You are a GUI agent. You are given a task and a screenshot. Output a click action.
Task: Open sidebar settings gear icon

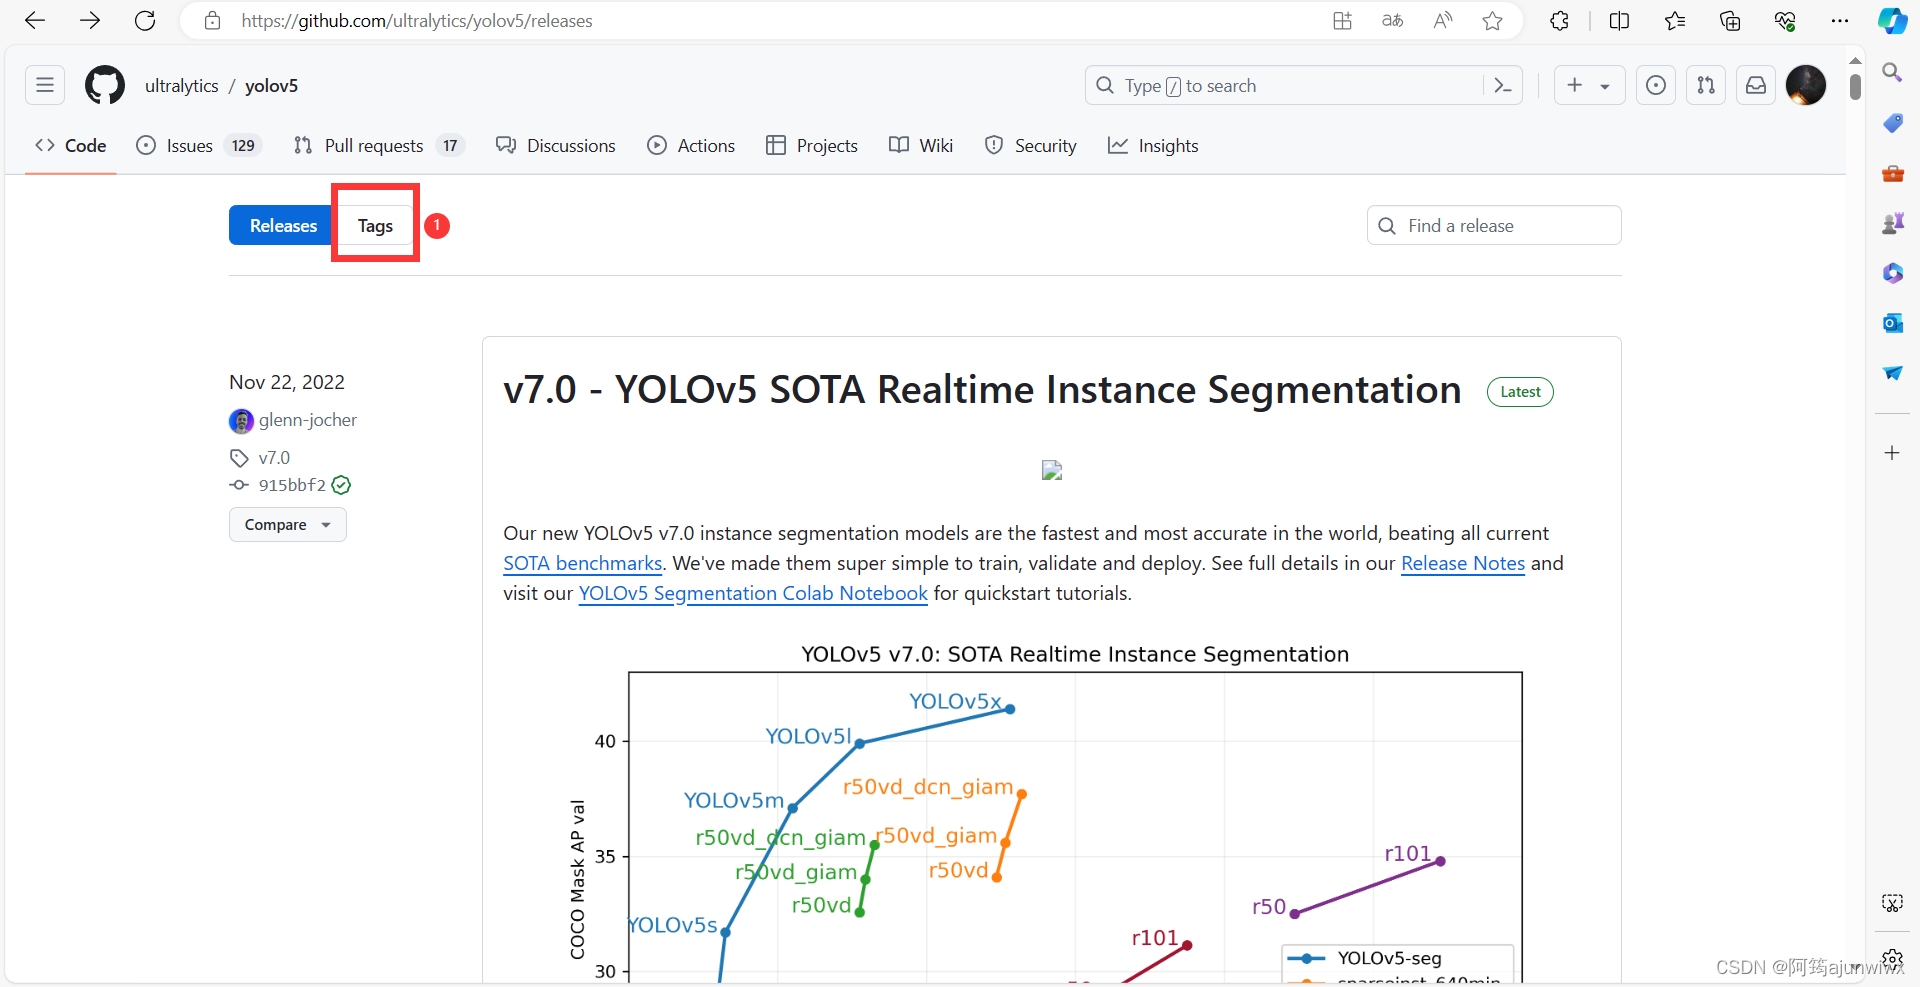click(1892, 959)
